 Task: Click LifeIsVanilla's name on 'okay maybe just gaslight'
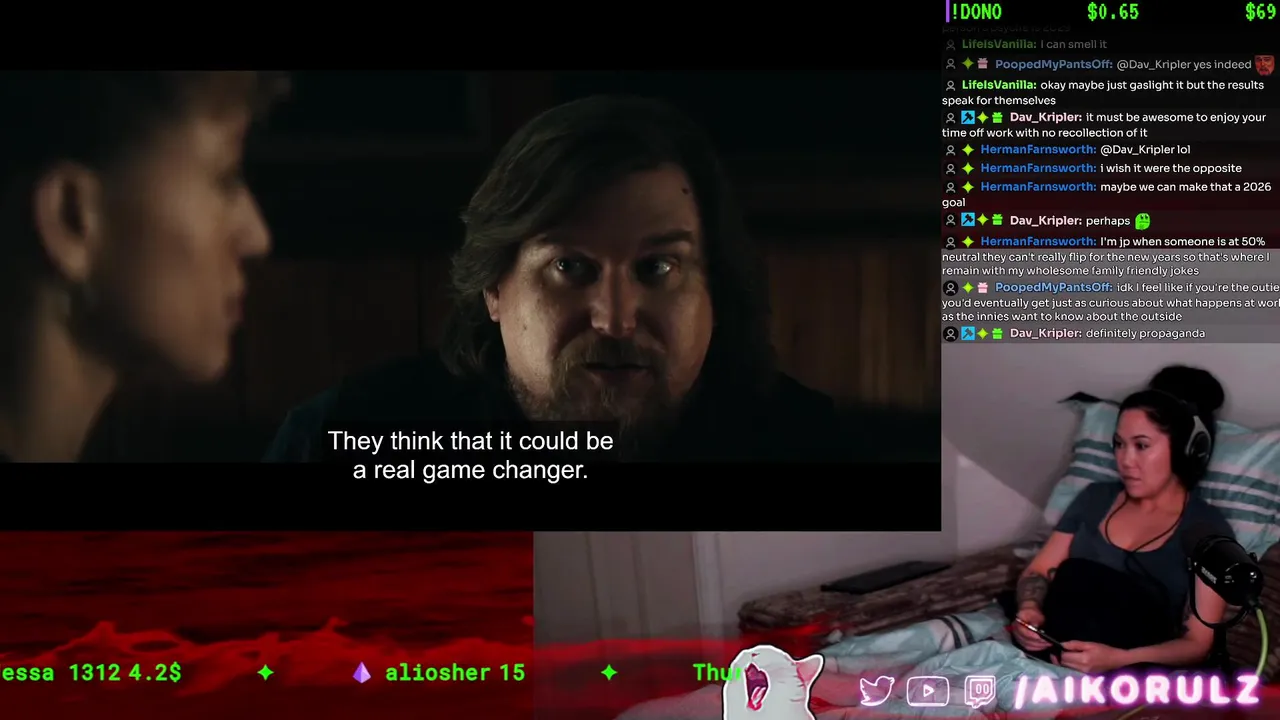998,85
